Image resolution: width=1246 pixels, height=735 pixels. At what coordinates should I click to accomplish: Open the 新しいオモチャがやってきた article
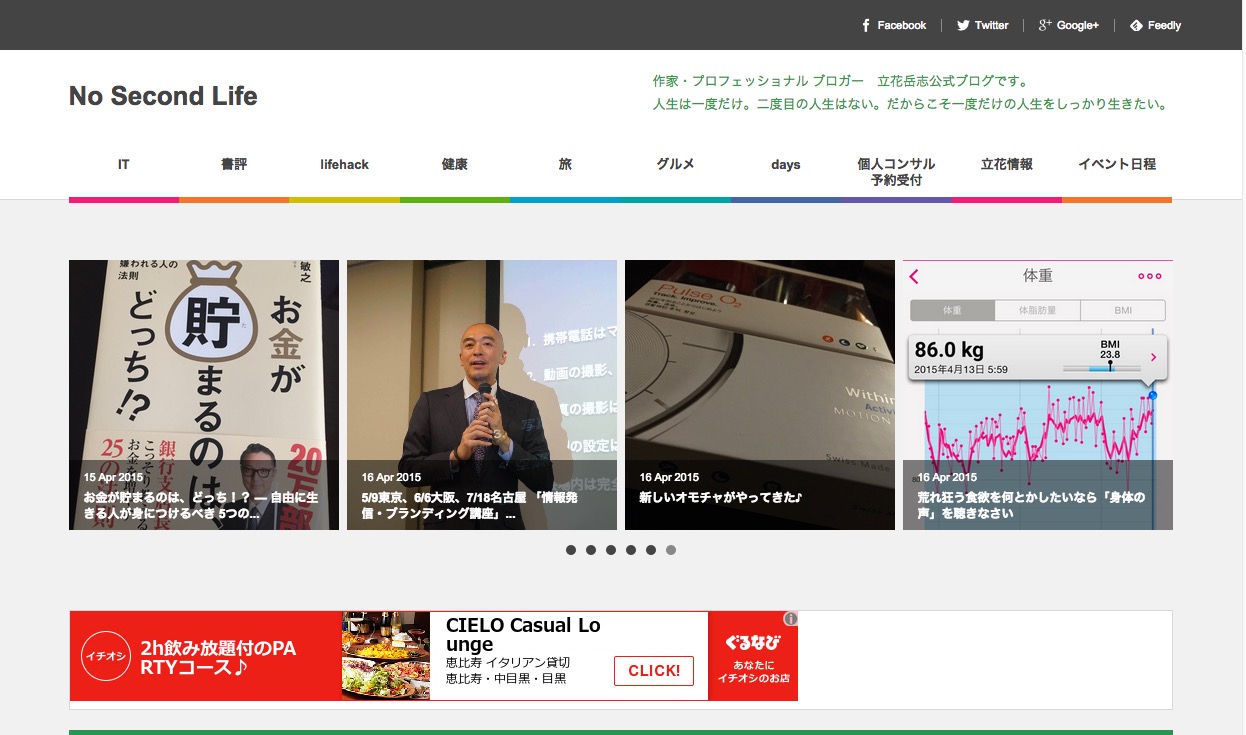pos(759,394)
